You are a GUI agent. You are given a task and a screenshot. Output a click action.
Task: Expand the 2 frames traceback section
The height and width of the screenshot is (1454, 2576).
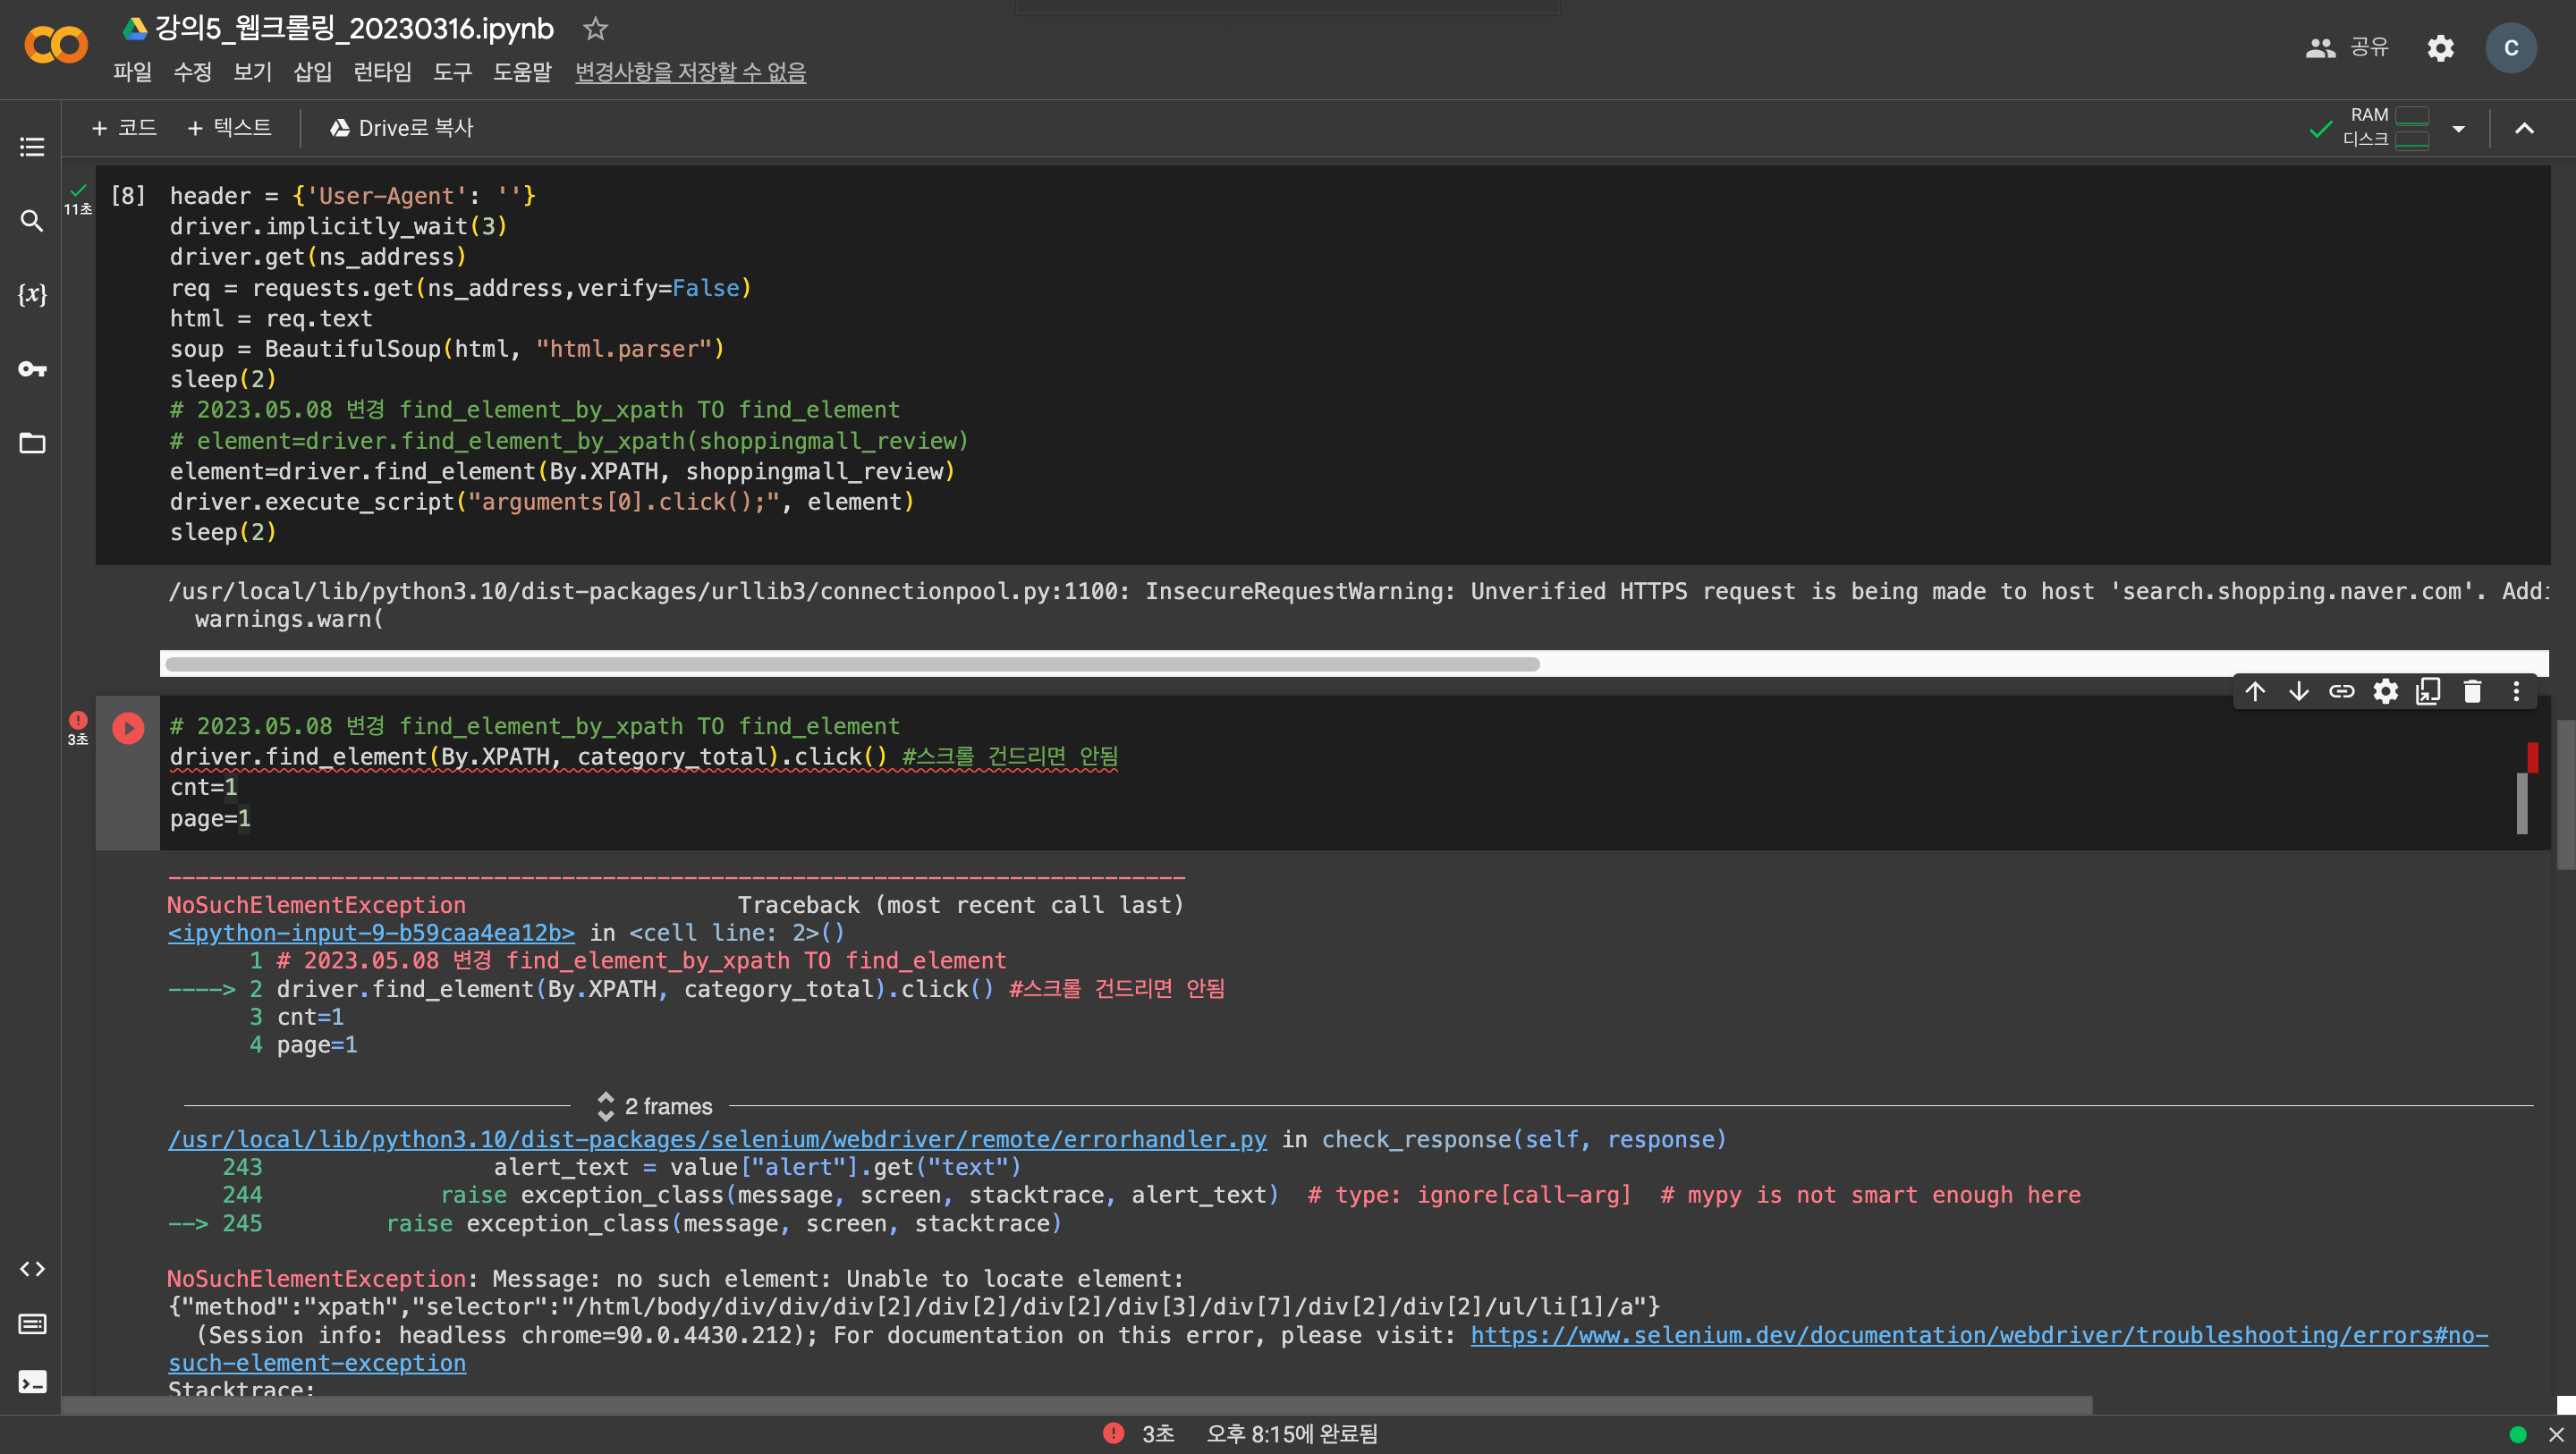pos(656,1106)
